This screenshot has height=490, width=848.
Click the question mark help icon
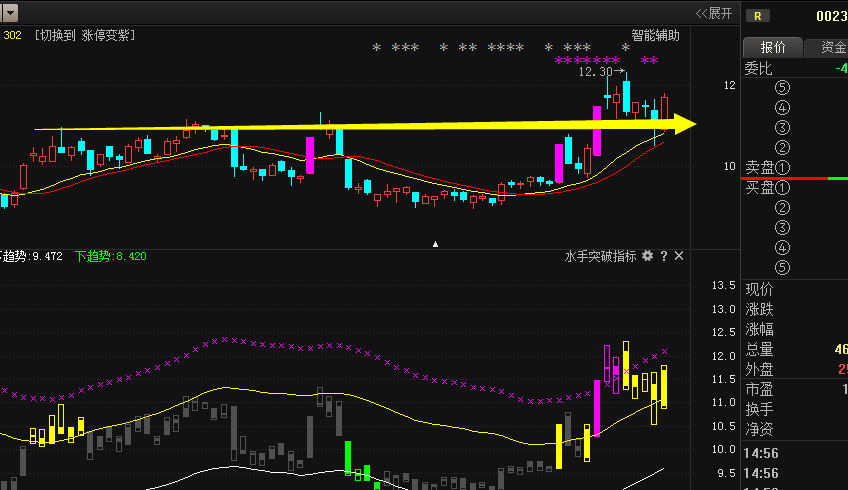(663, 256)
